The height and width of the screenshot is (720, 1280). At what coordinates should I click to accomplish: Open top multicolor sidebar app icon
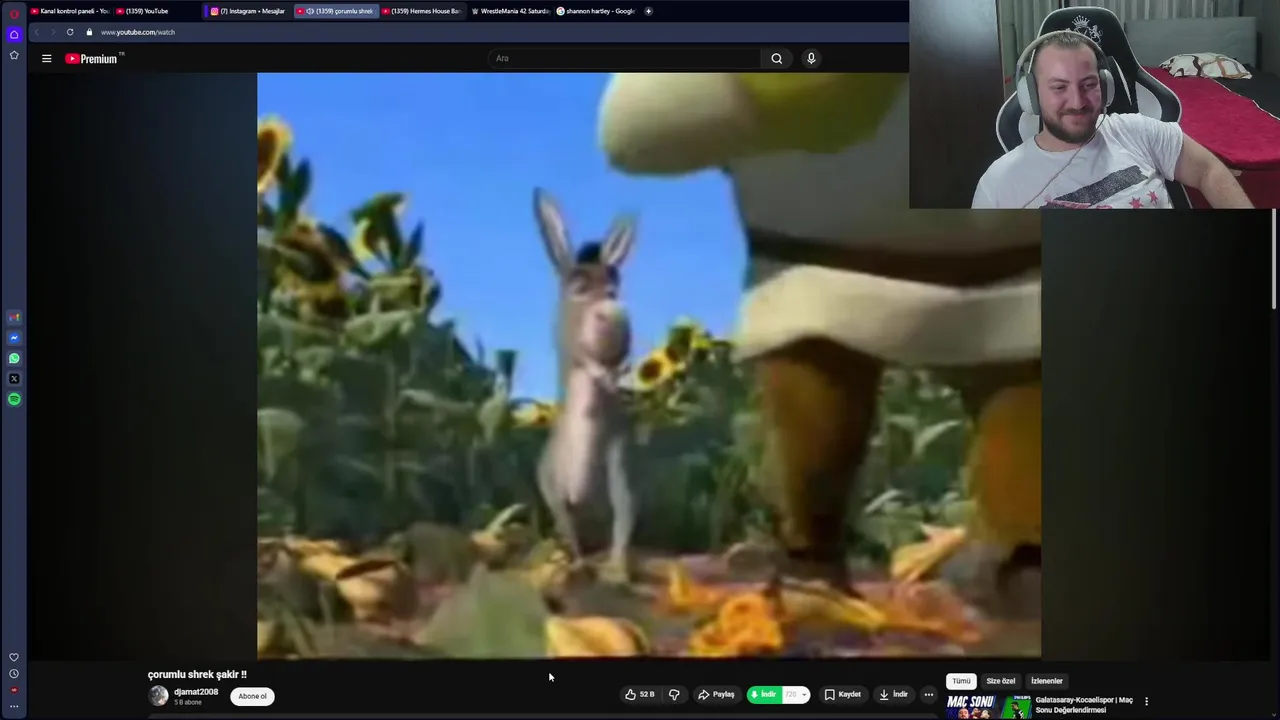click(14, 317)
